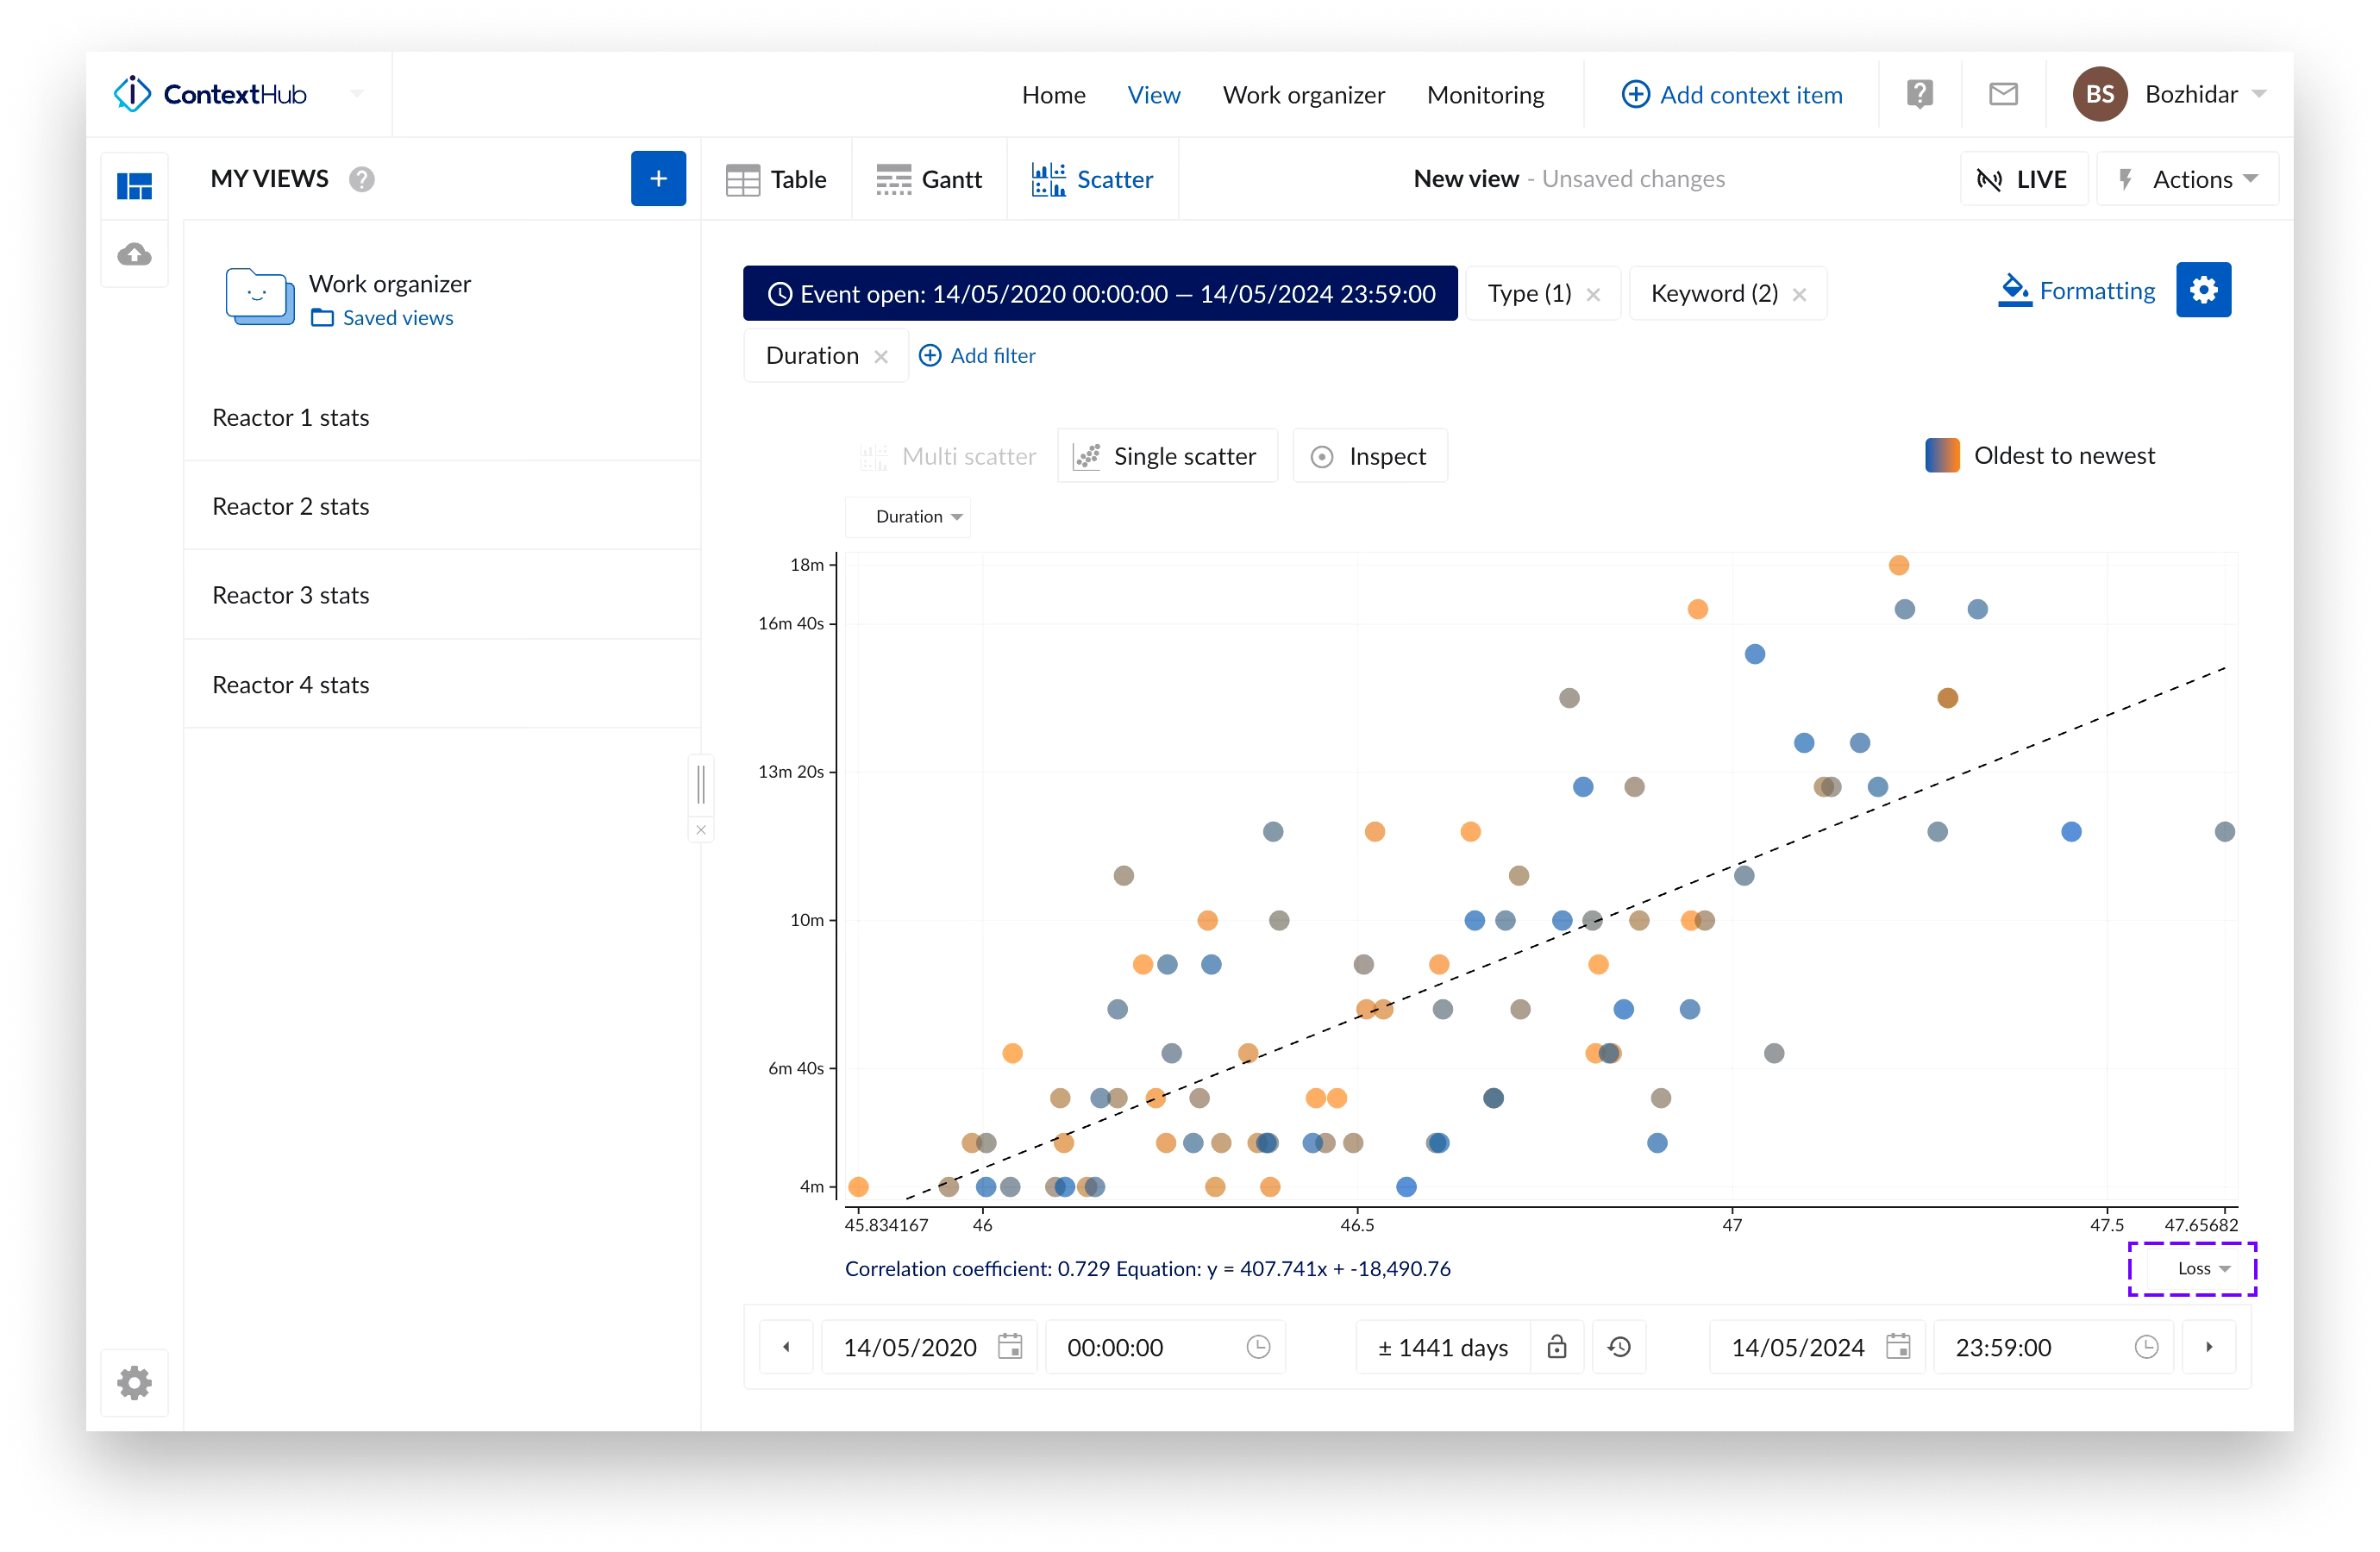Expand the Loss x-axis dropdown
The height and width of the screenshot is (1552, 2380).
tap(2193, 1269)
